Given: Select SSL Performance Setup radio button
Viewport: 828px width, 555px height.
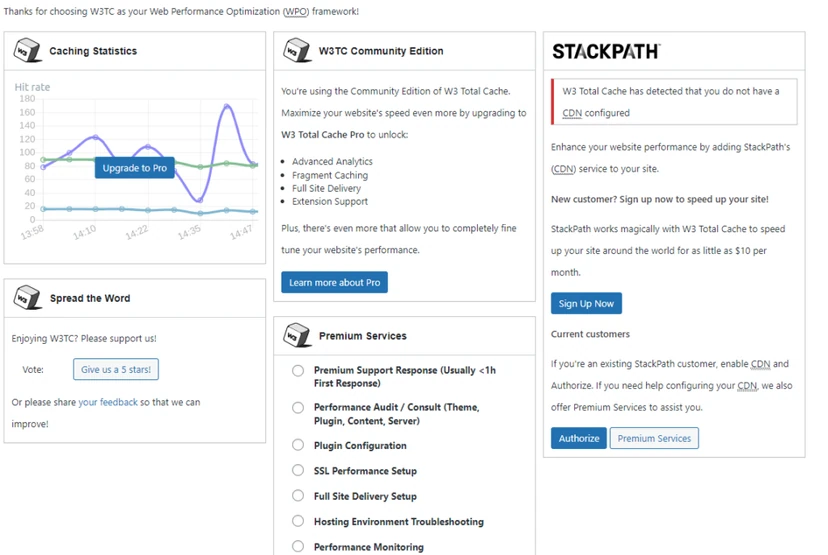Looking at the screenshot, I should click(x=298, y=470).
